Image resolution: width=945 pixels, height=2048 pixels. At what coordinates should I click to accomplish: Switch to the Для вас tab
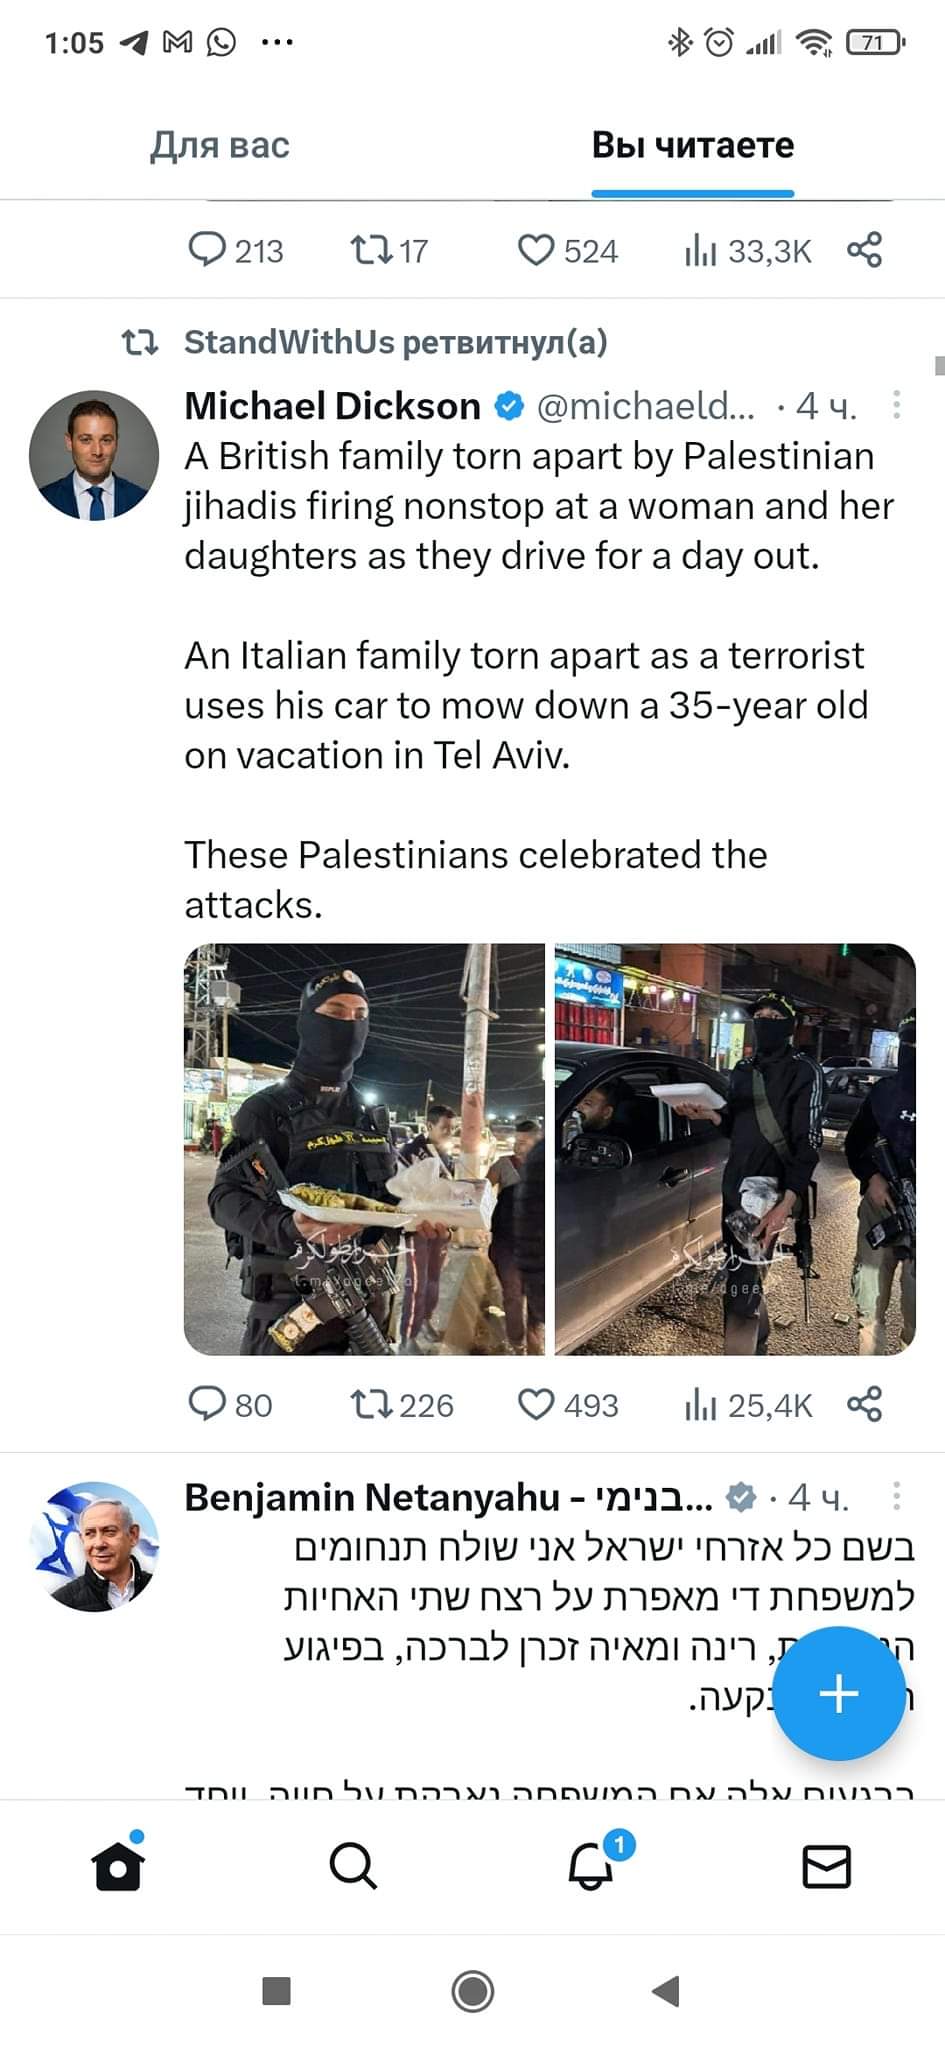point(220,145)
